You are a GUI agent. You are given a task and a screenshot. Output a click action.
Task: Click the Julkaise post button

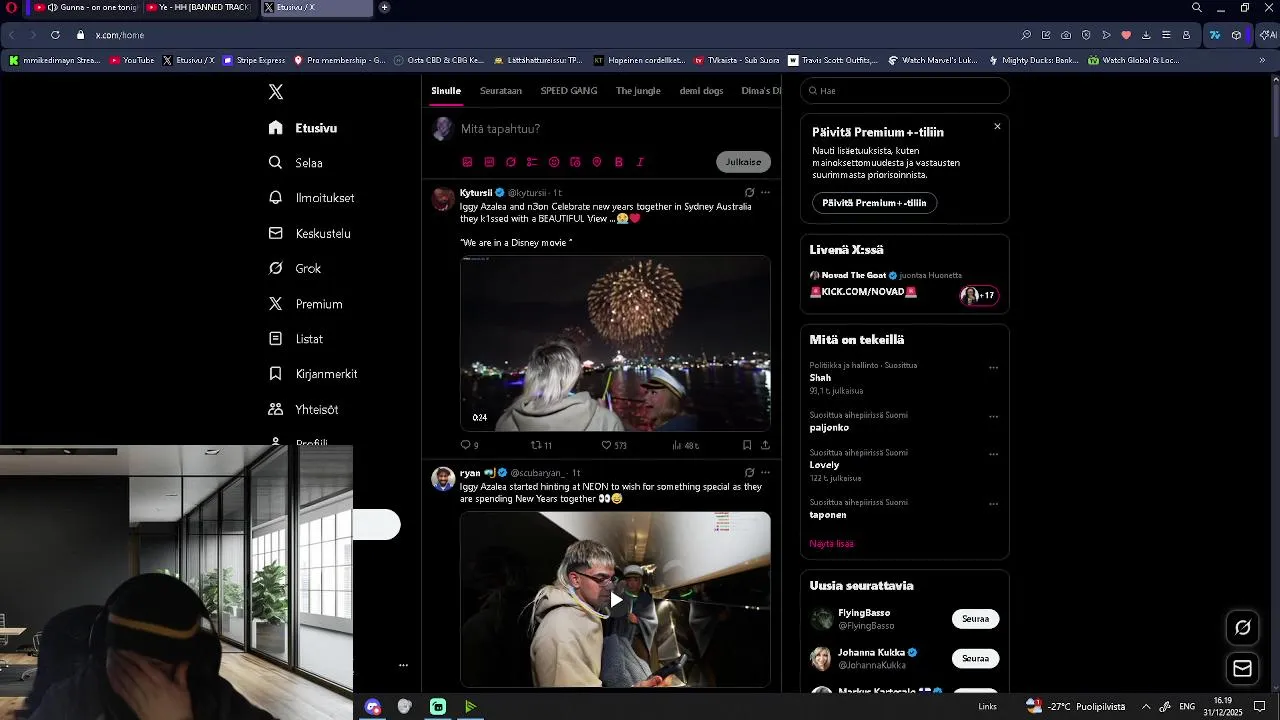(743, 162)
